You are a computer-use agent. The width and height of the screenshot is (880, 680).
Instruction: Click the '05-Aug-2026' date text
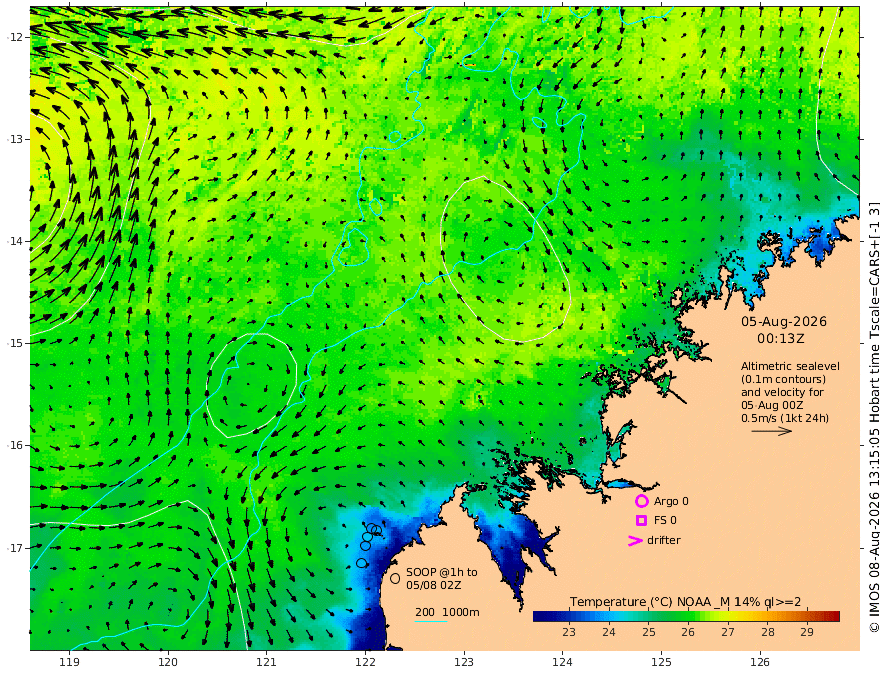(x=784, y=321)
